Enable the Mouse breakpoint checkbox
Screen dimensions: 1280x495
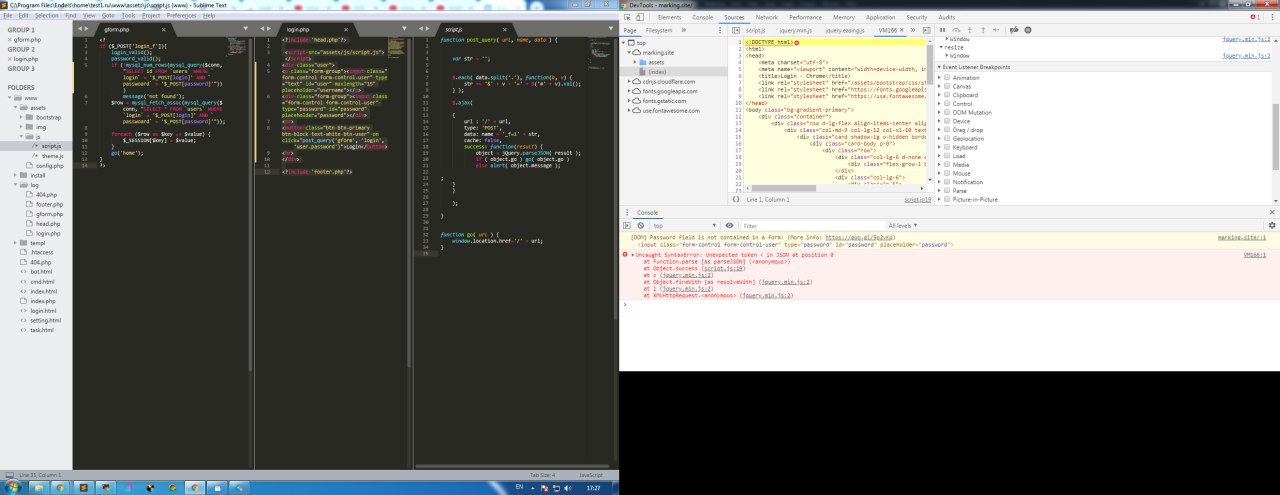click(947, 173)
